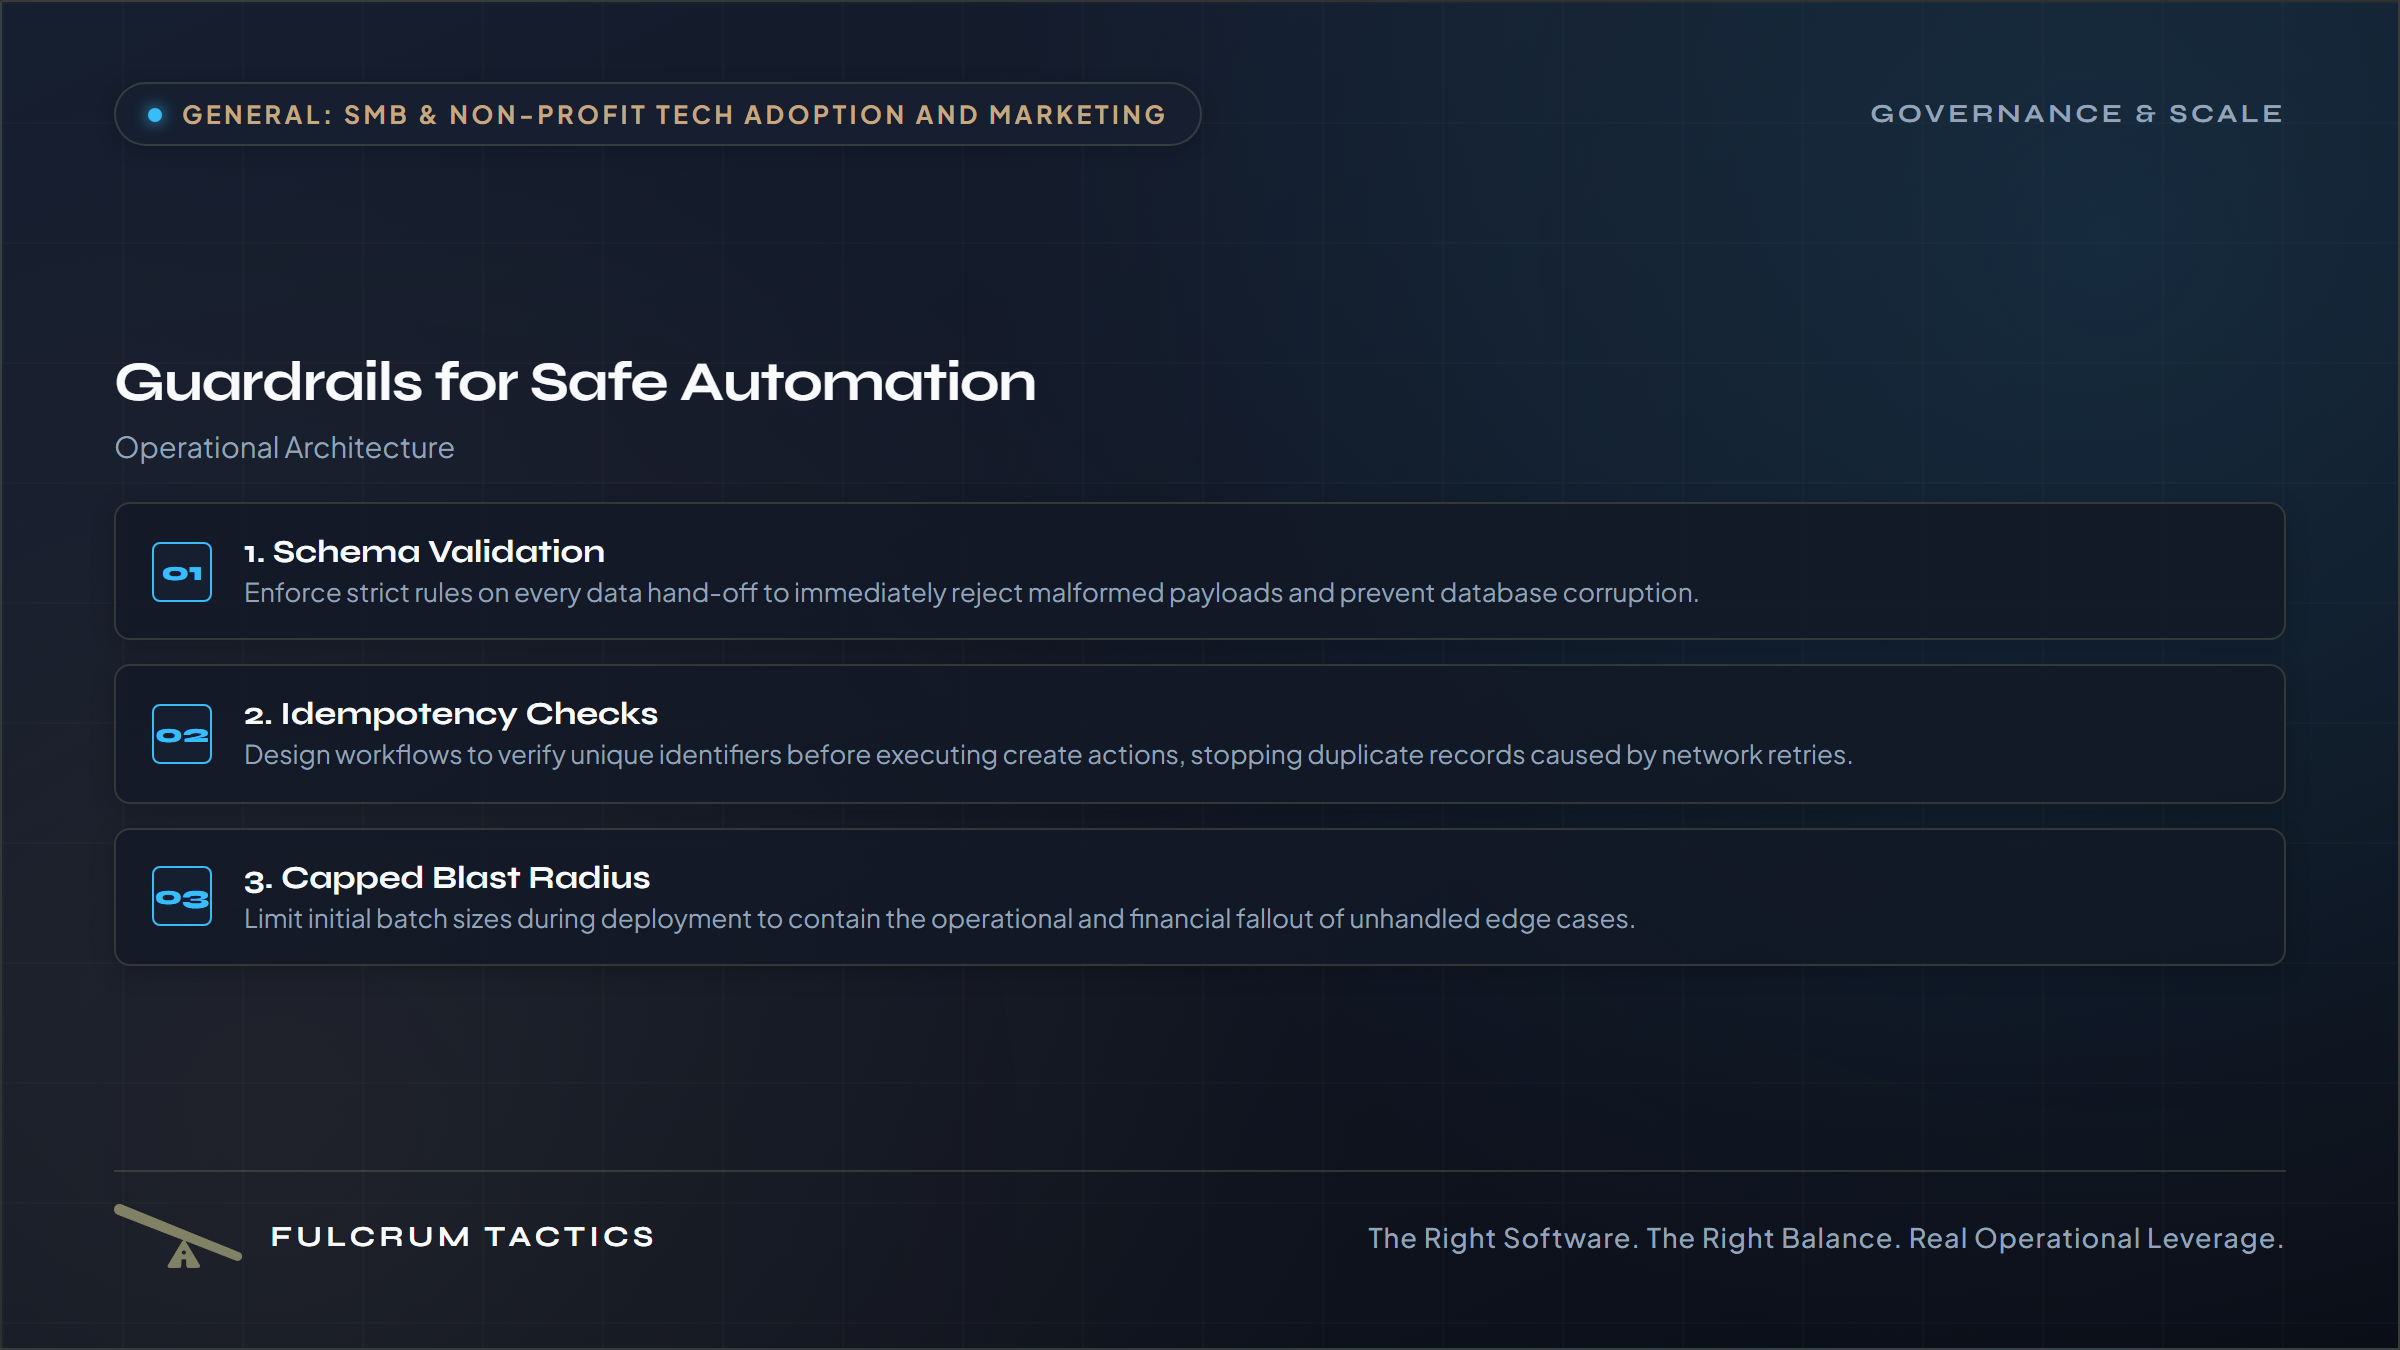Click the 'Governance & Scale' section label

[x=2077, y=114]
